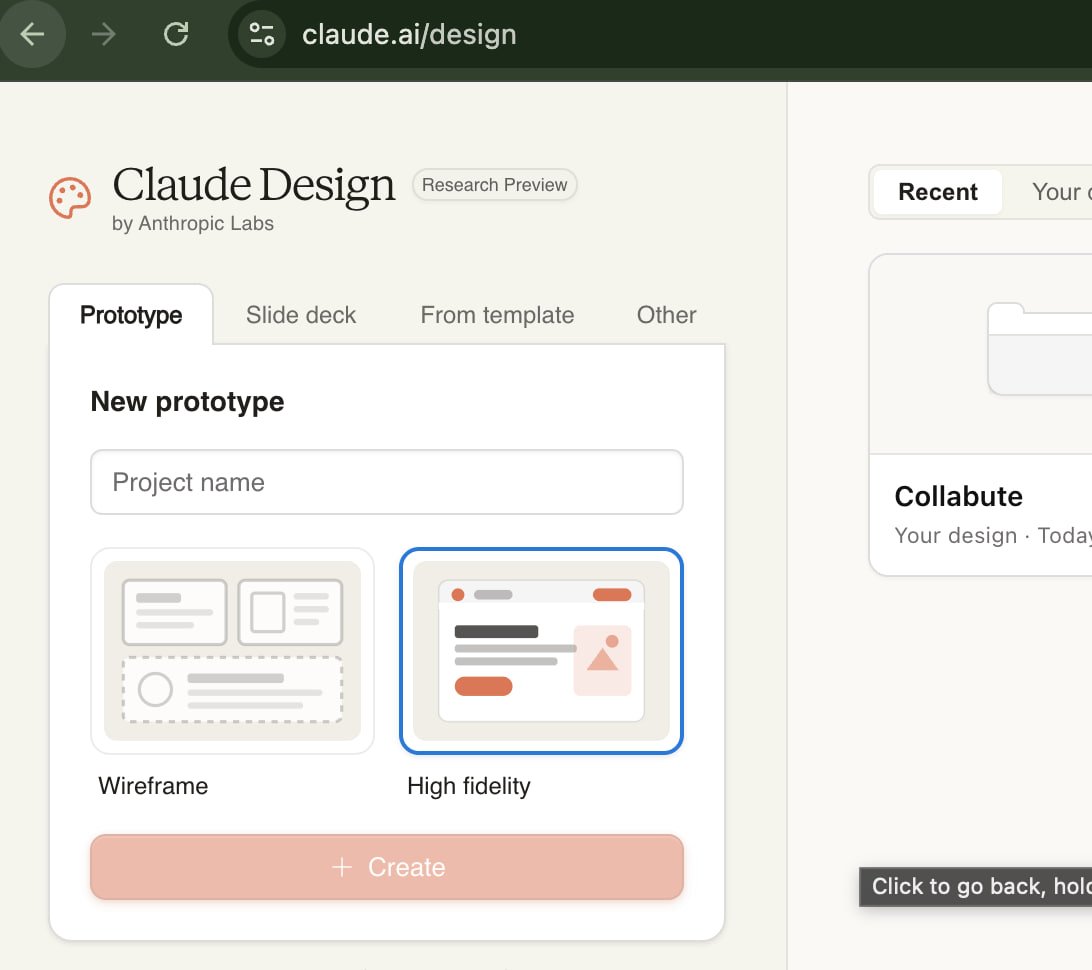Click the Claude Design palette logo

pyautogui.click(x=70, y=198)
